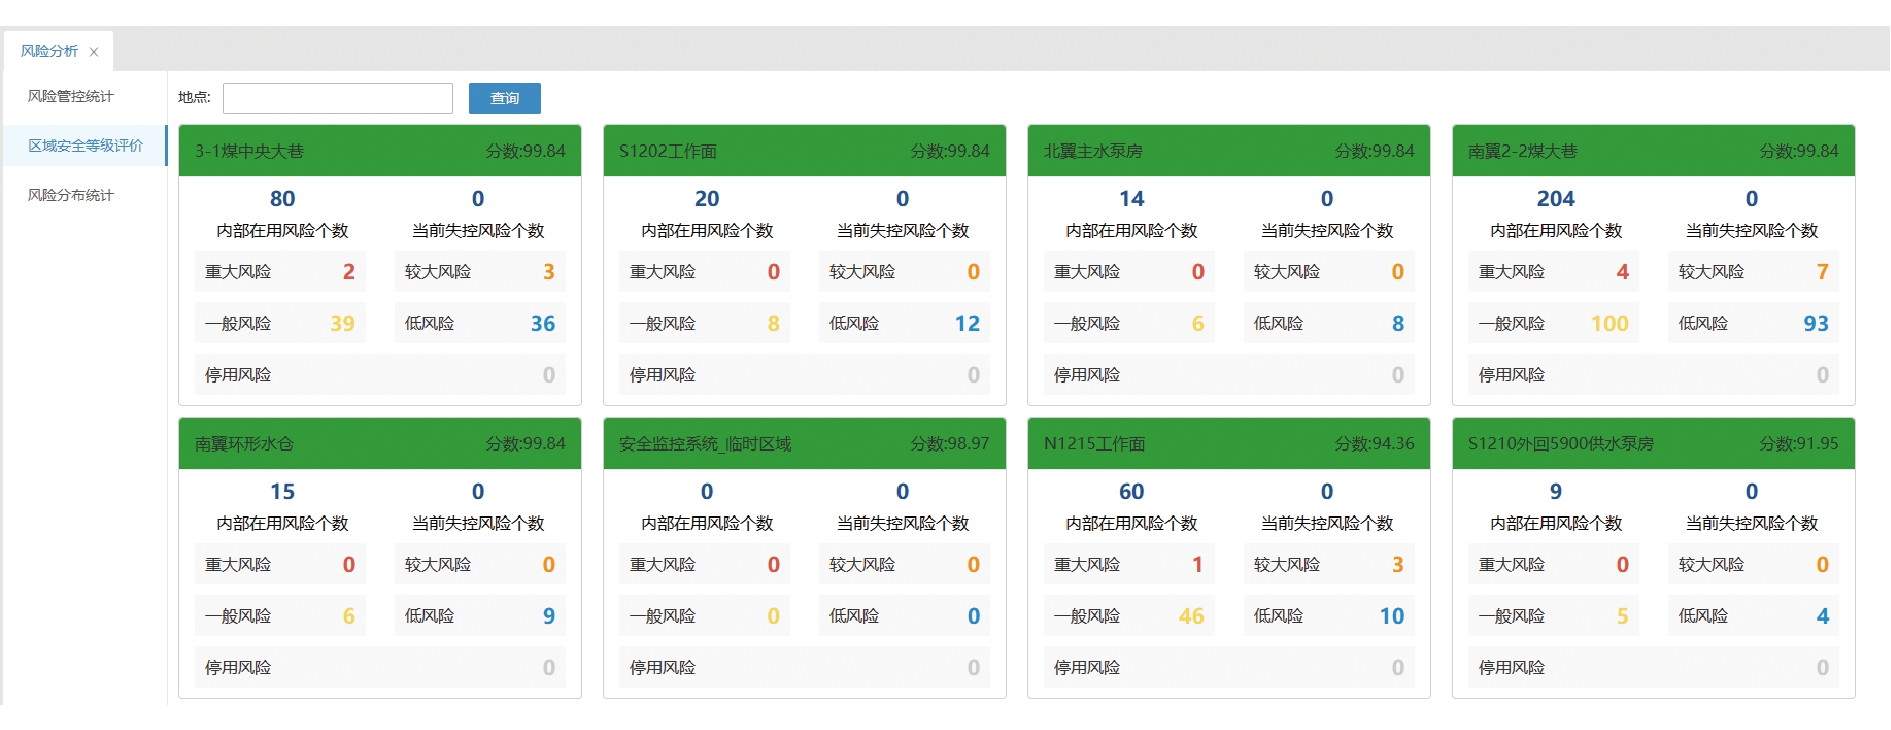Close the 风险分析 tab
The width and height of the screenshot is (1891, 730).
pos(94,52)
